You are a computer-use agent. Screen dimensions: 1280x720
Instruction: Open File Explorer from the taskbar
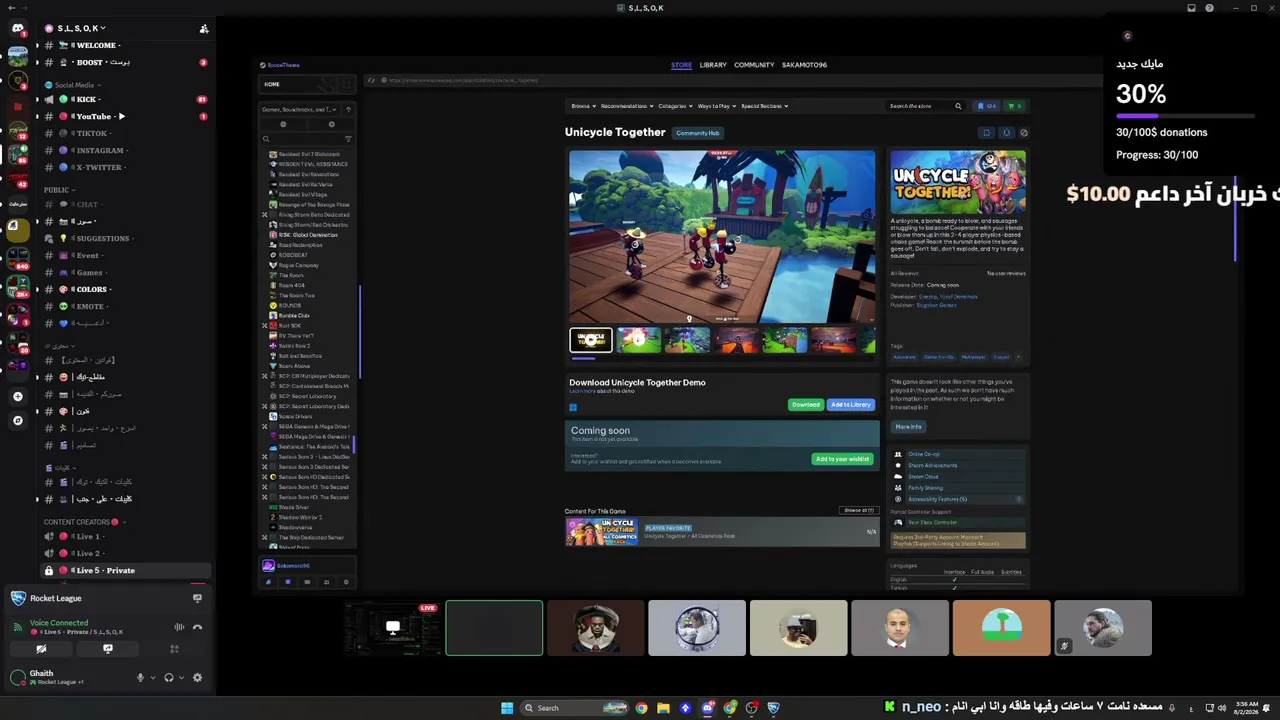[x=662, y=708]
